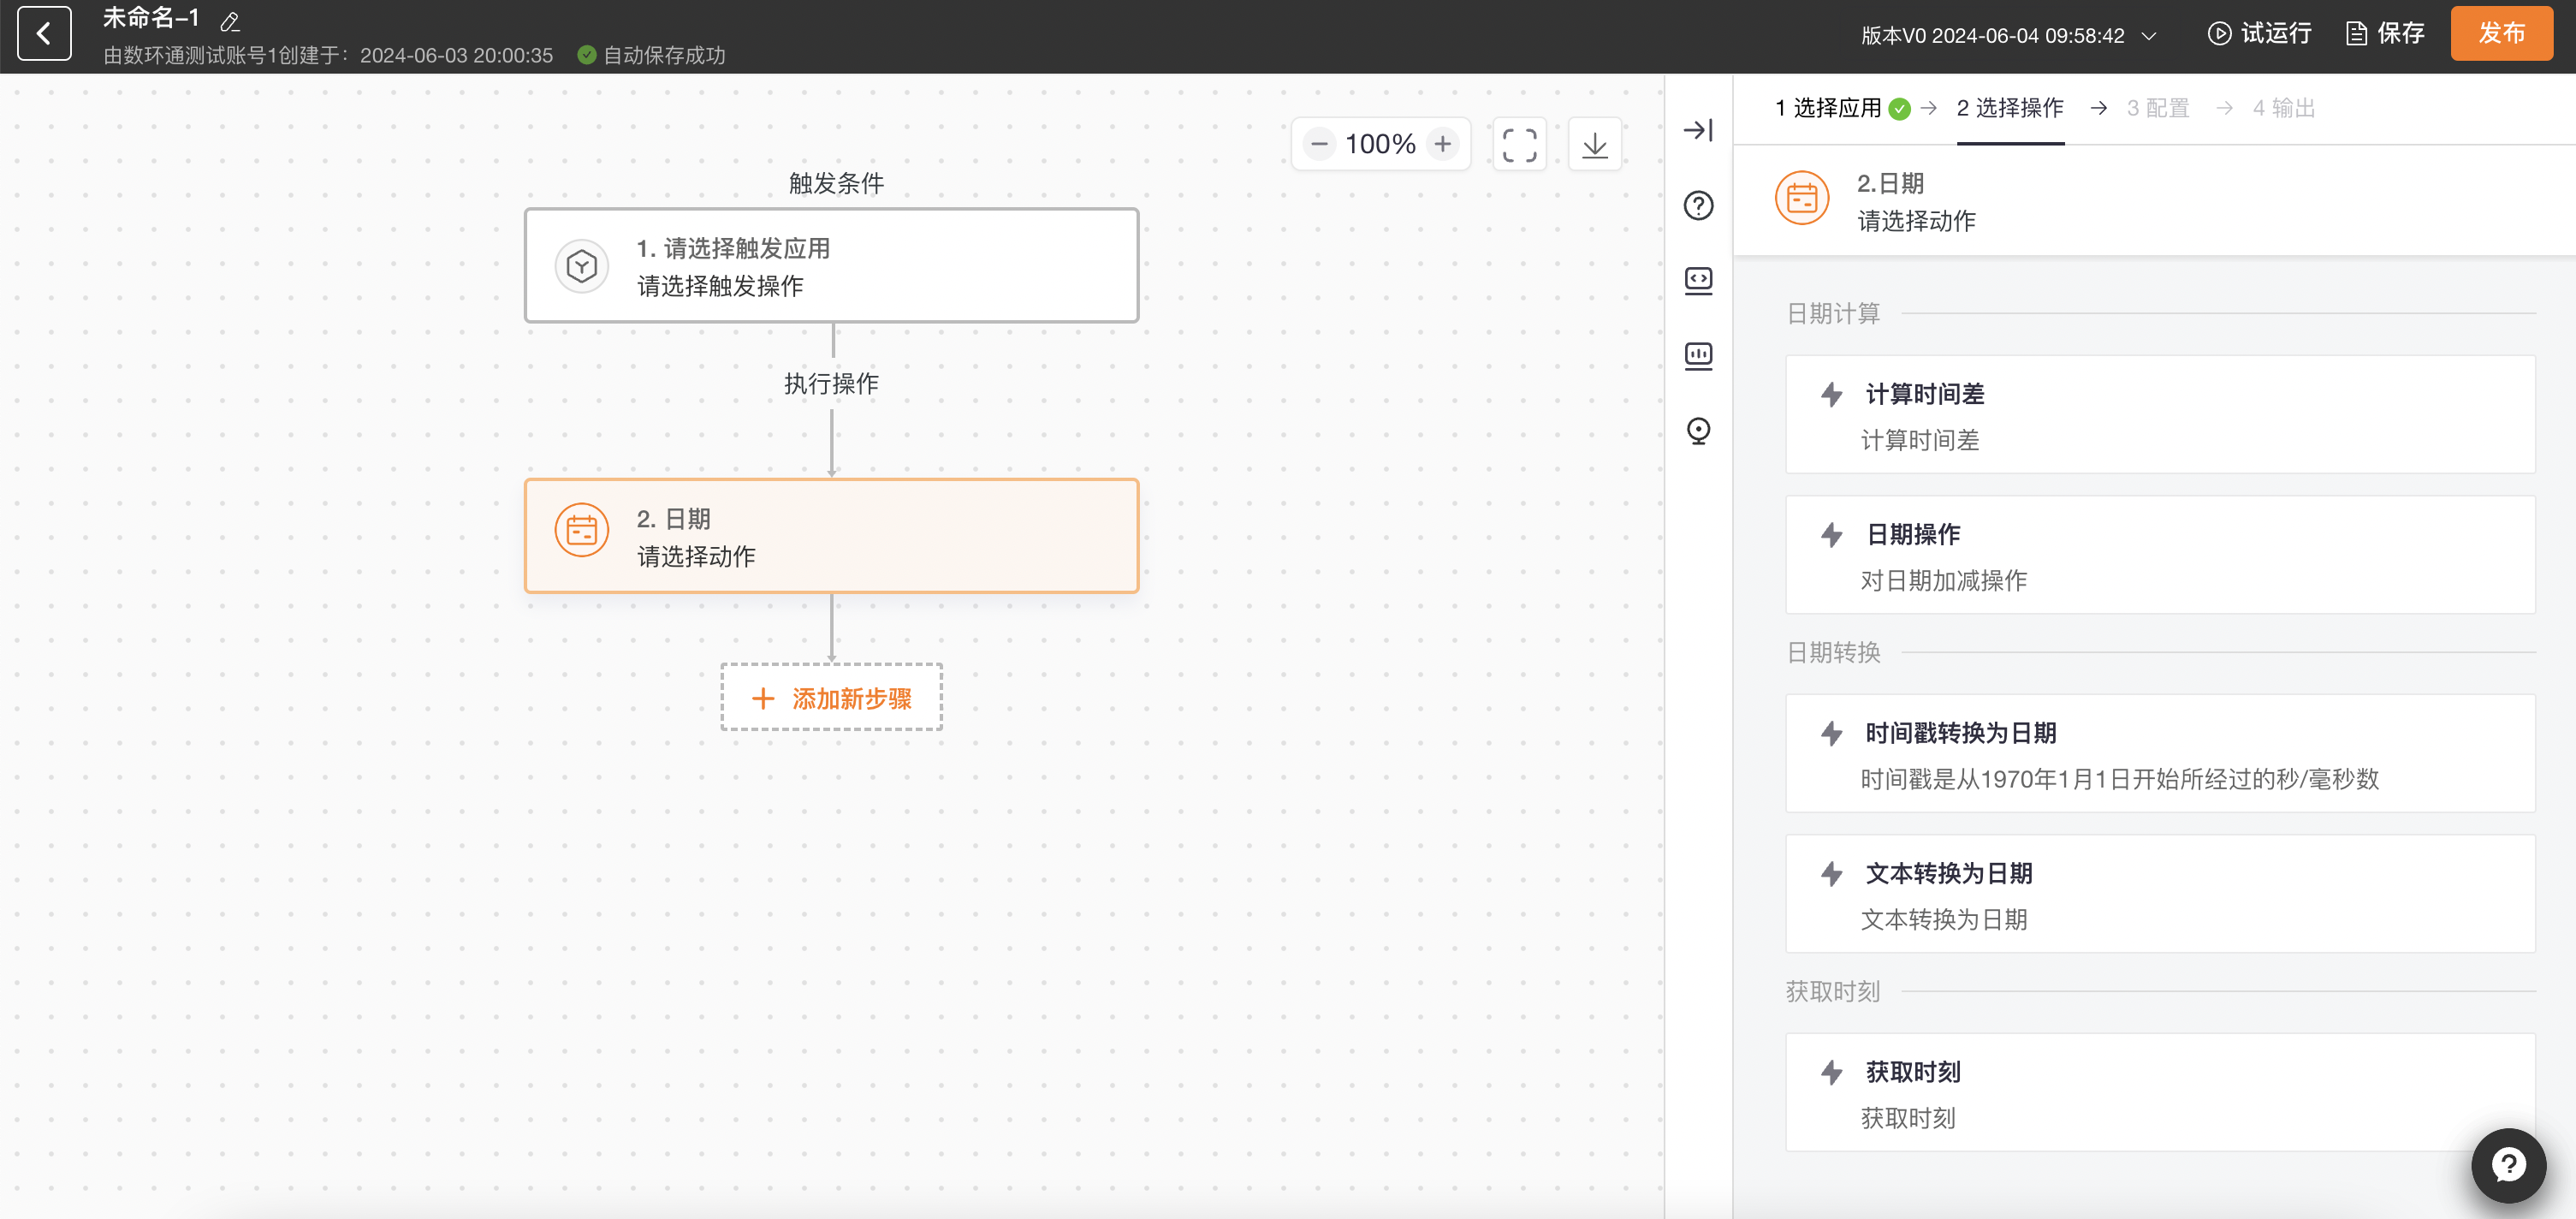Viewport: 2576px width, 1219px height.
Task: Click the 日期转换 section heading
Action: [x=1833, y=653]
